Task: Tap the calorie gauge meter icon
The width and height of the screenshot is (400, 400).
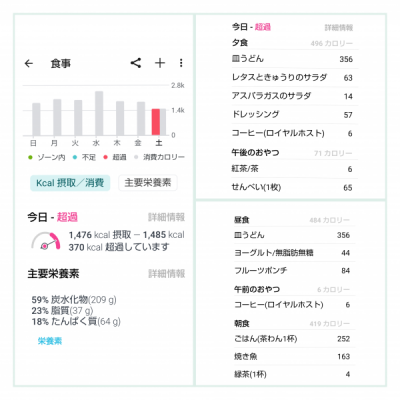Action: [x=46, y=241]
